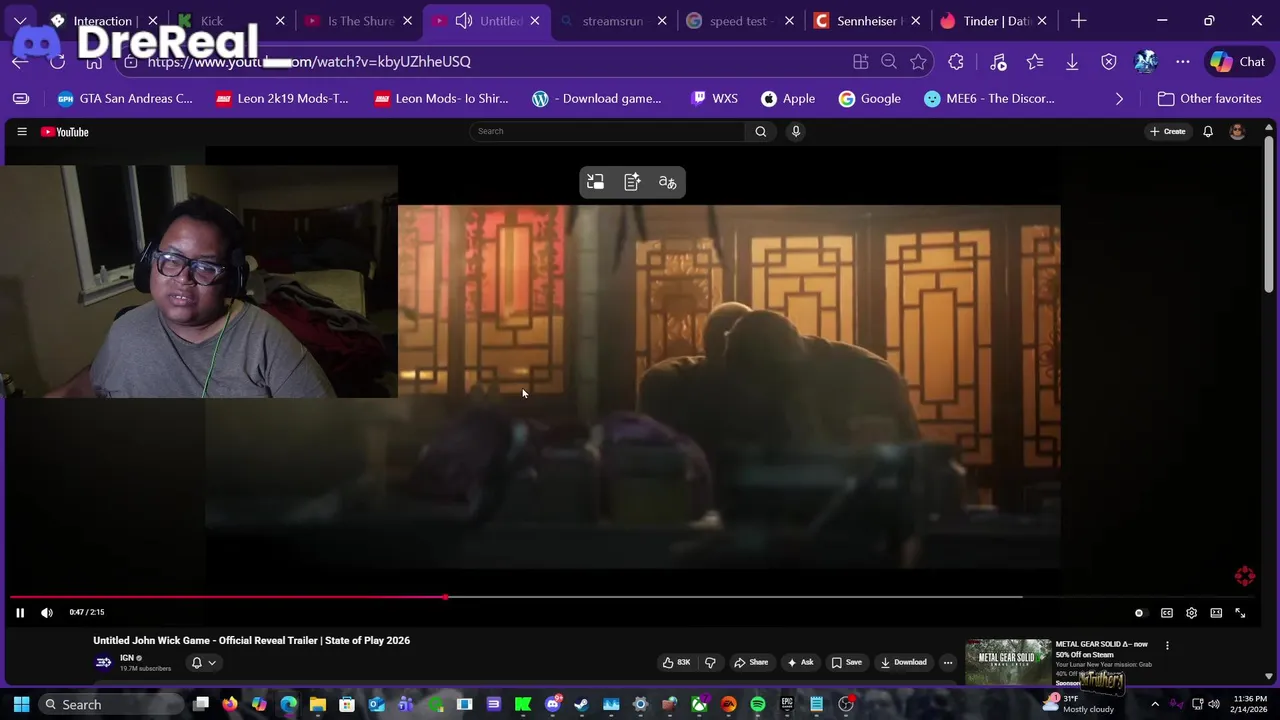Open options menu for Metal Gear ad

pyautogui.click(x=1167, y=646)
